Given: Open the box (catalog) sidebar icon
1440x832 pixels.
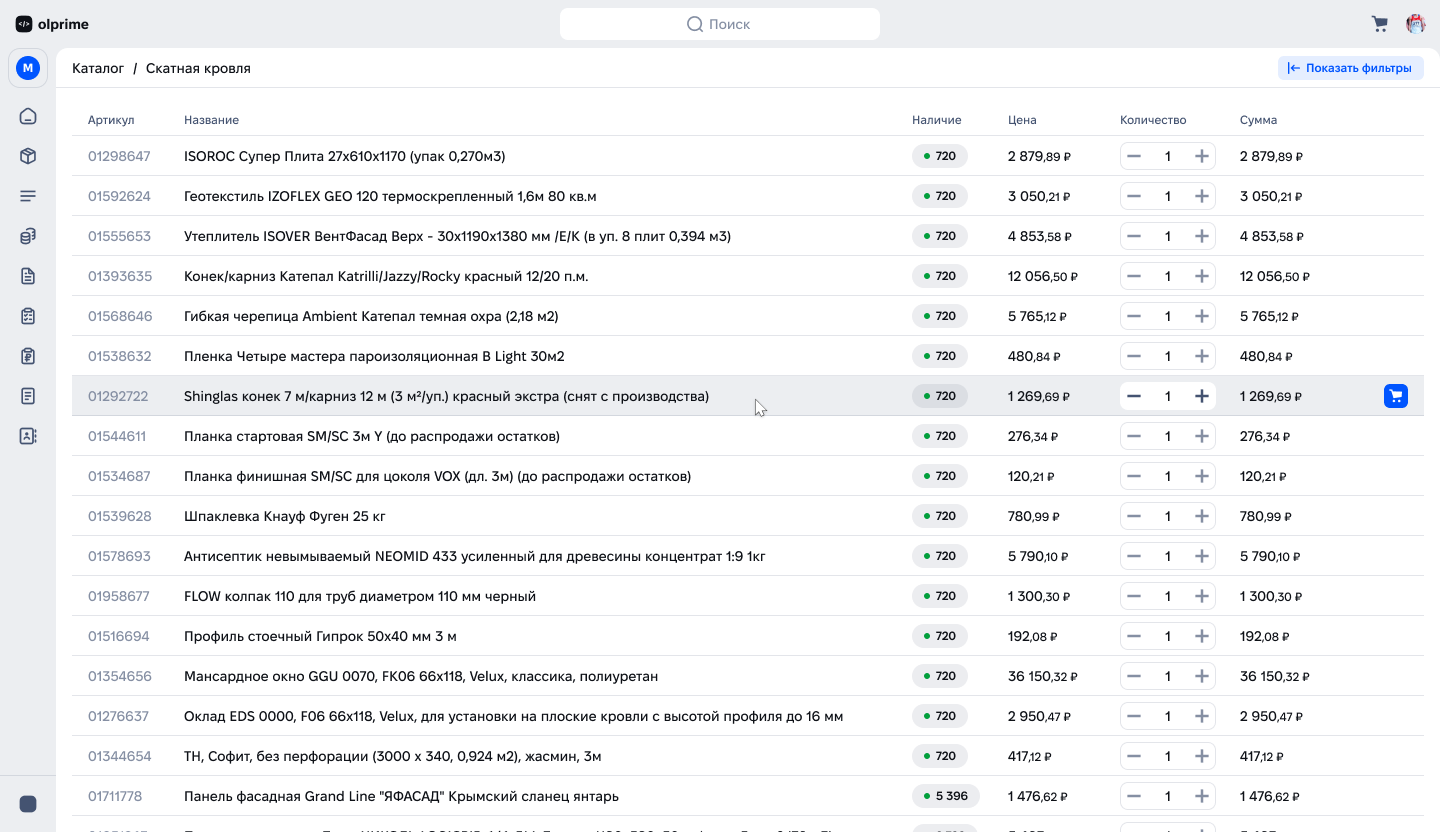Looking at the screenshot, I should [x=28, y=156].
